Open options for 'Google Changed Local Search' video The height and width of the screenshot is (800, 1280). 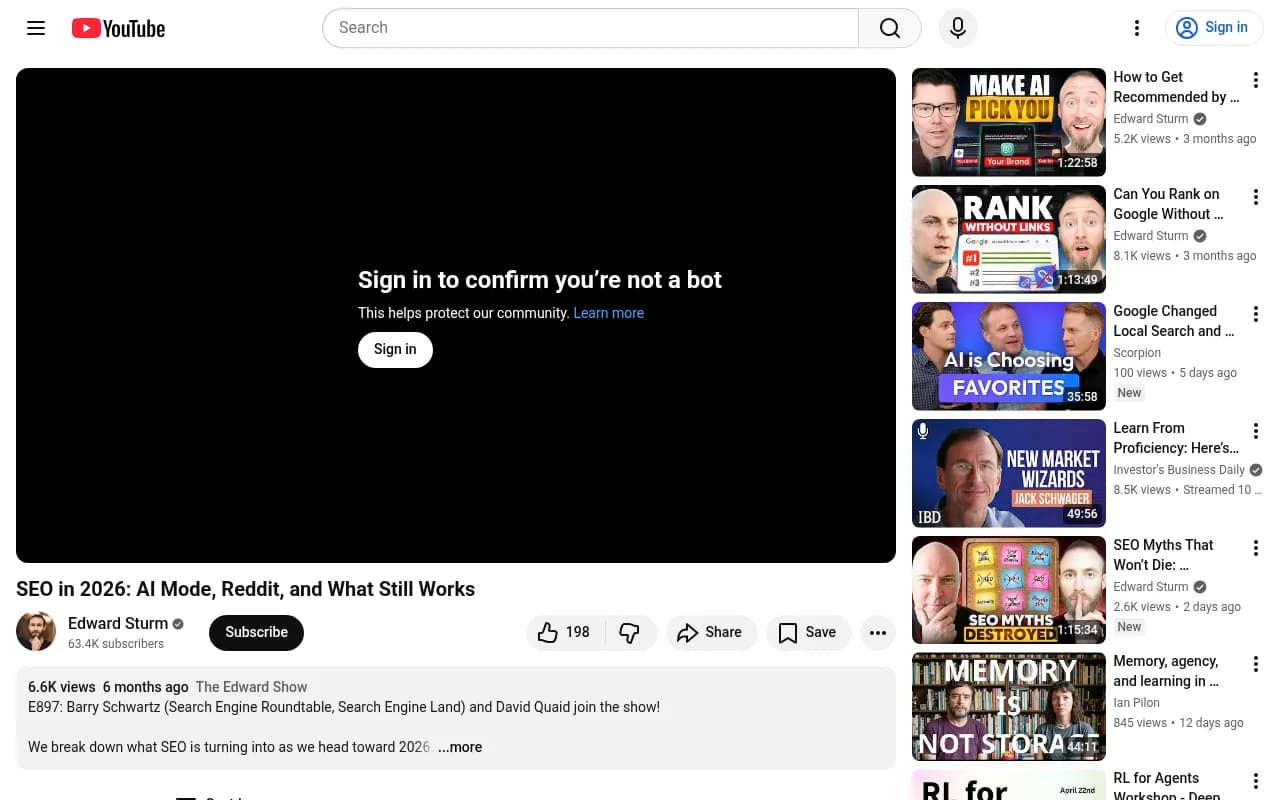1256,314
